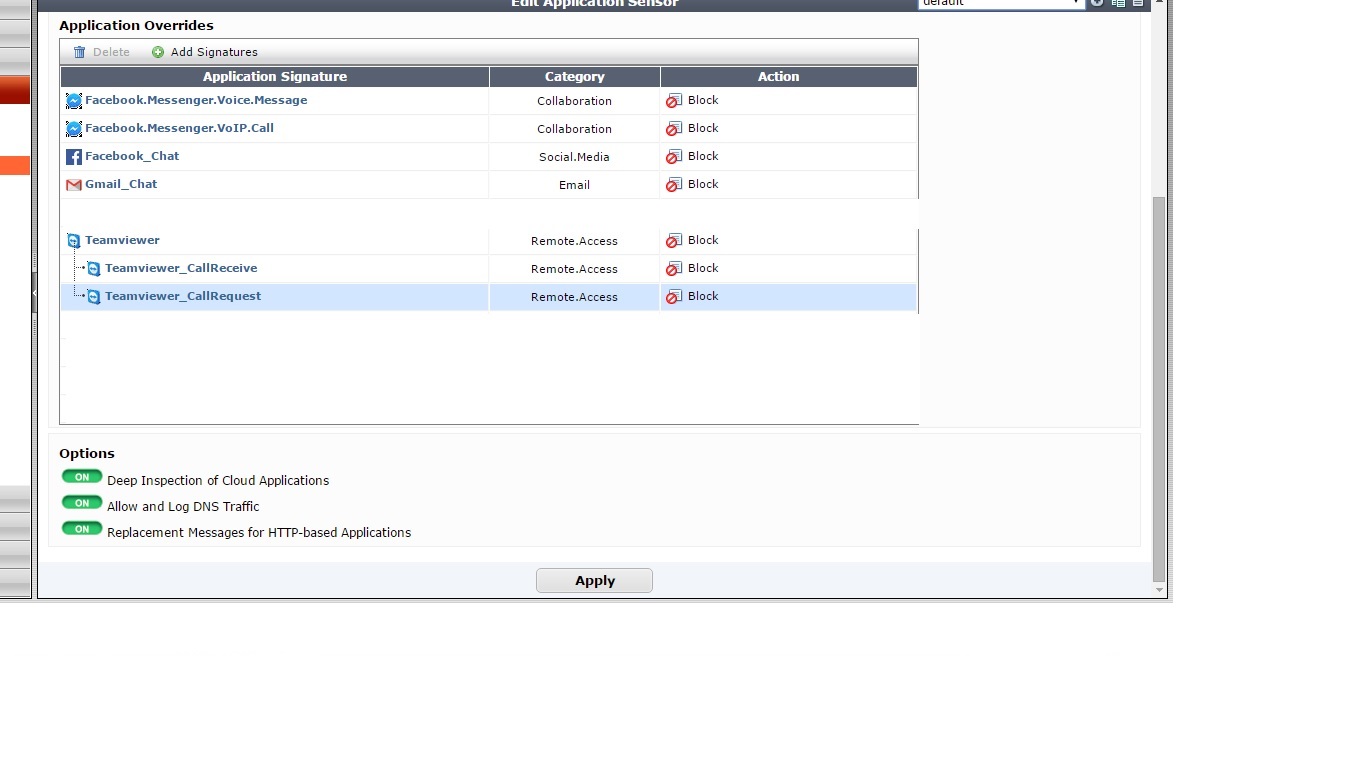
Task: Click the Gmail_Chat envelope icon
Action: click(x=74, y=185)
